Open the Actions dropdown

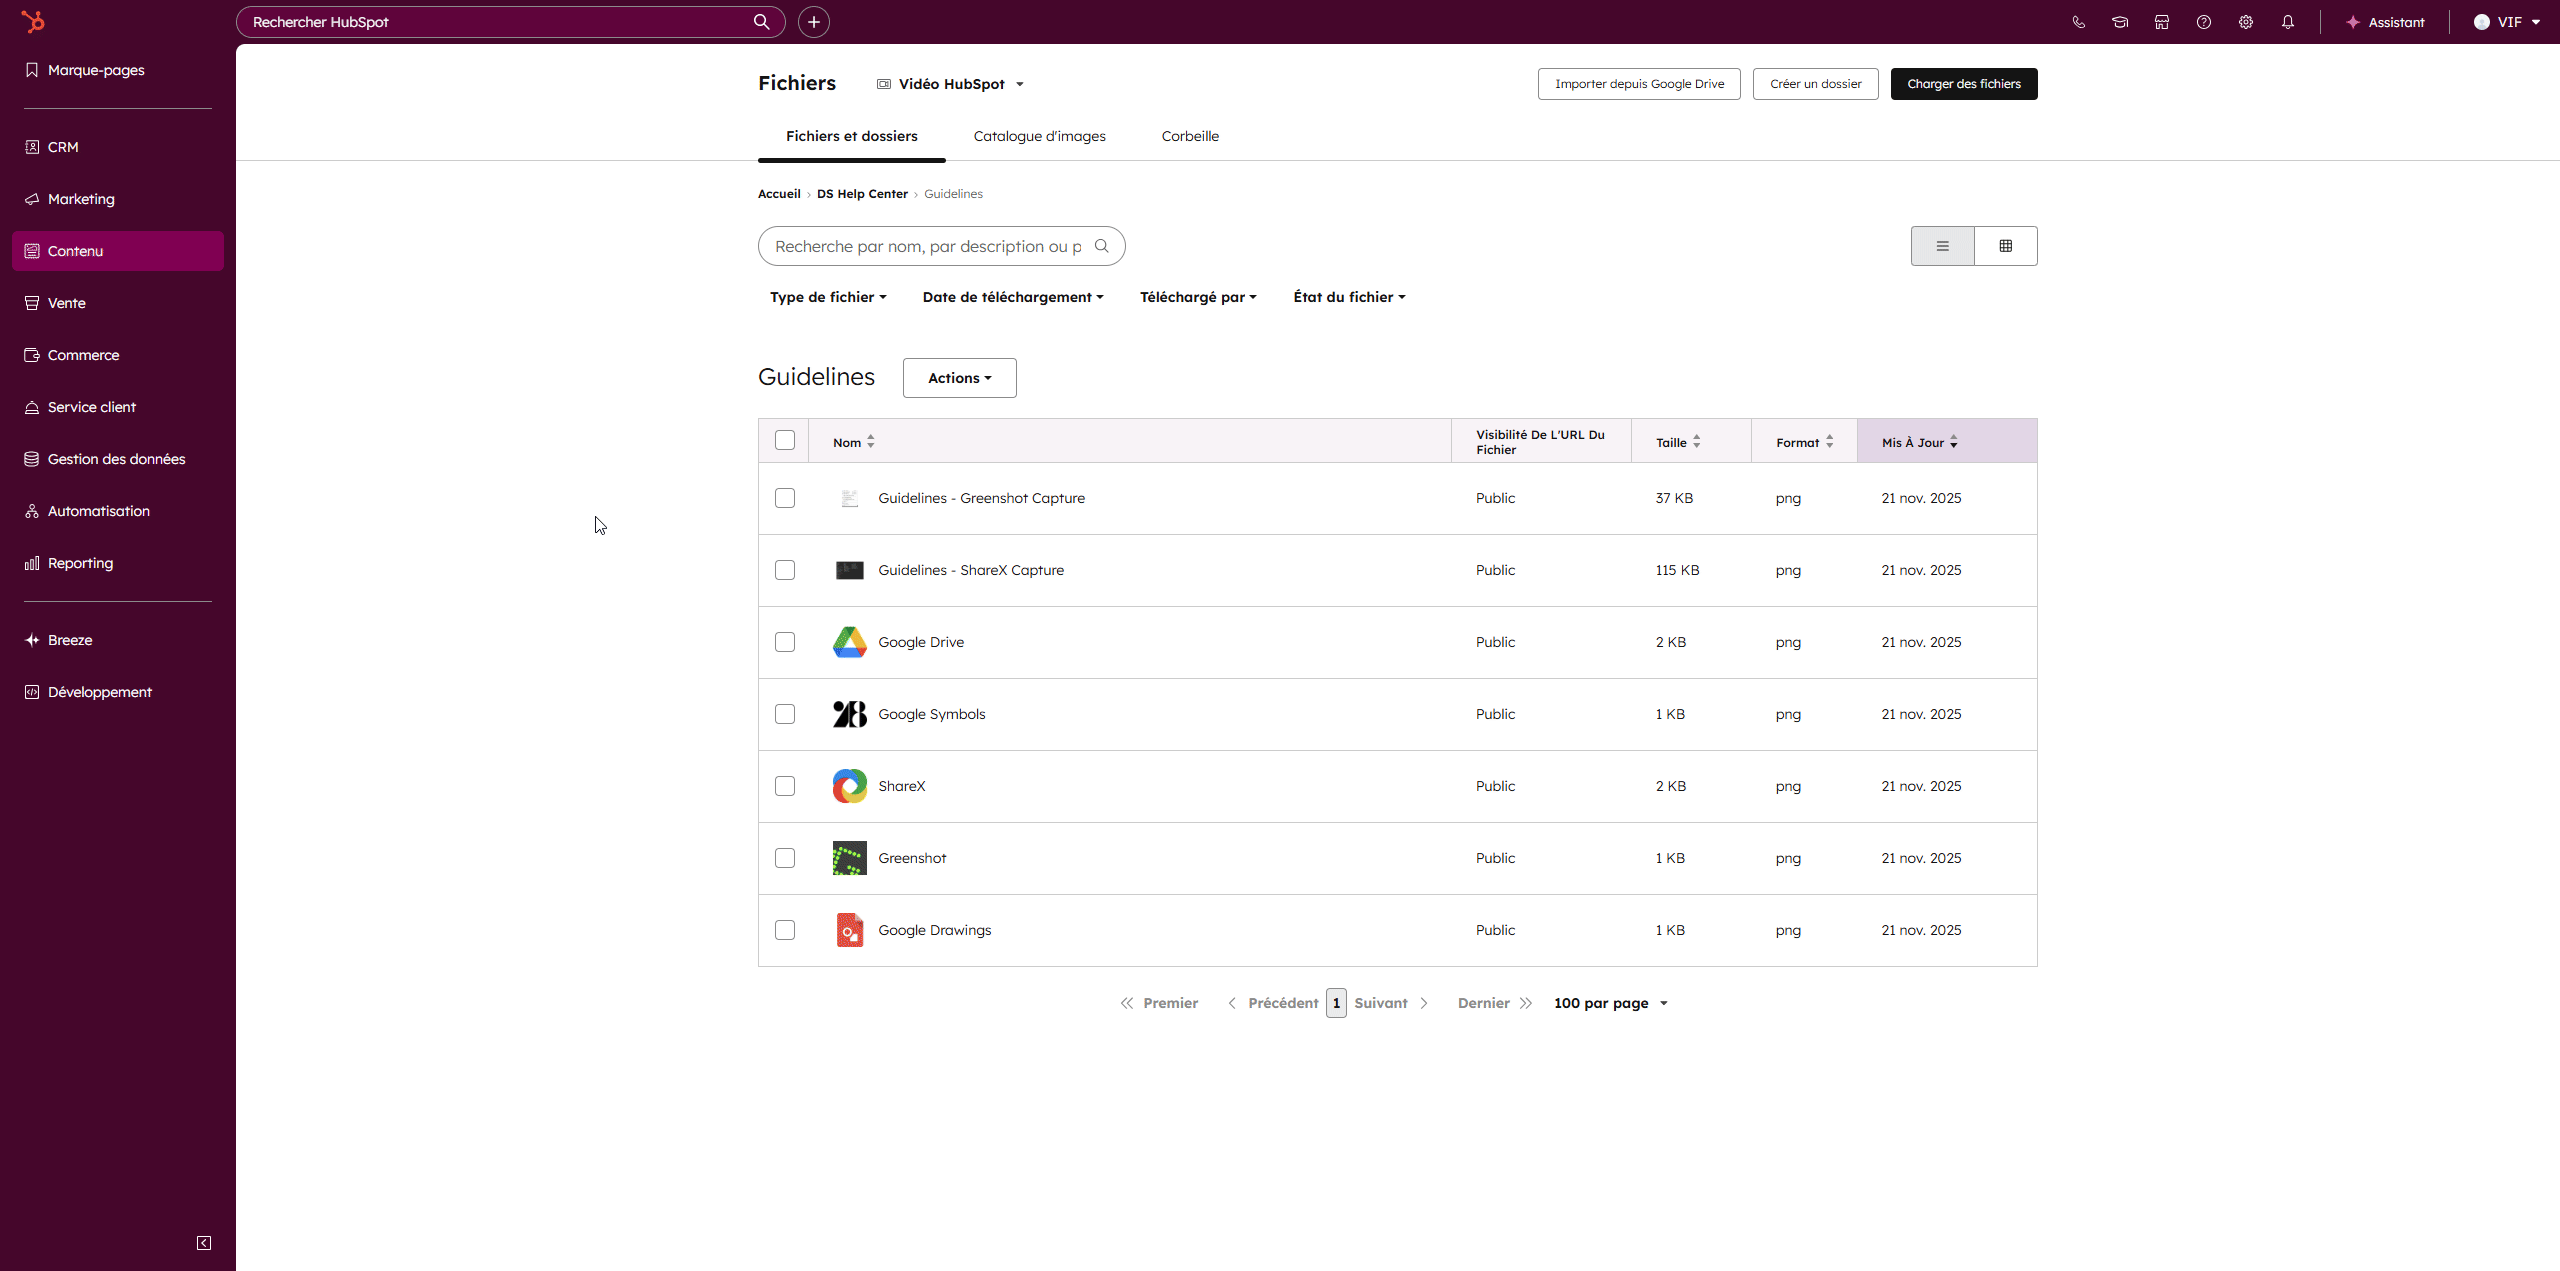958,377
